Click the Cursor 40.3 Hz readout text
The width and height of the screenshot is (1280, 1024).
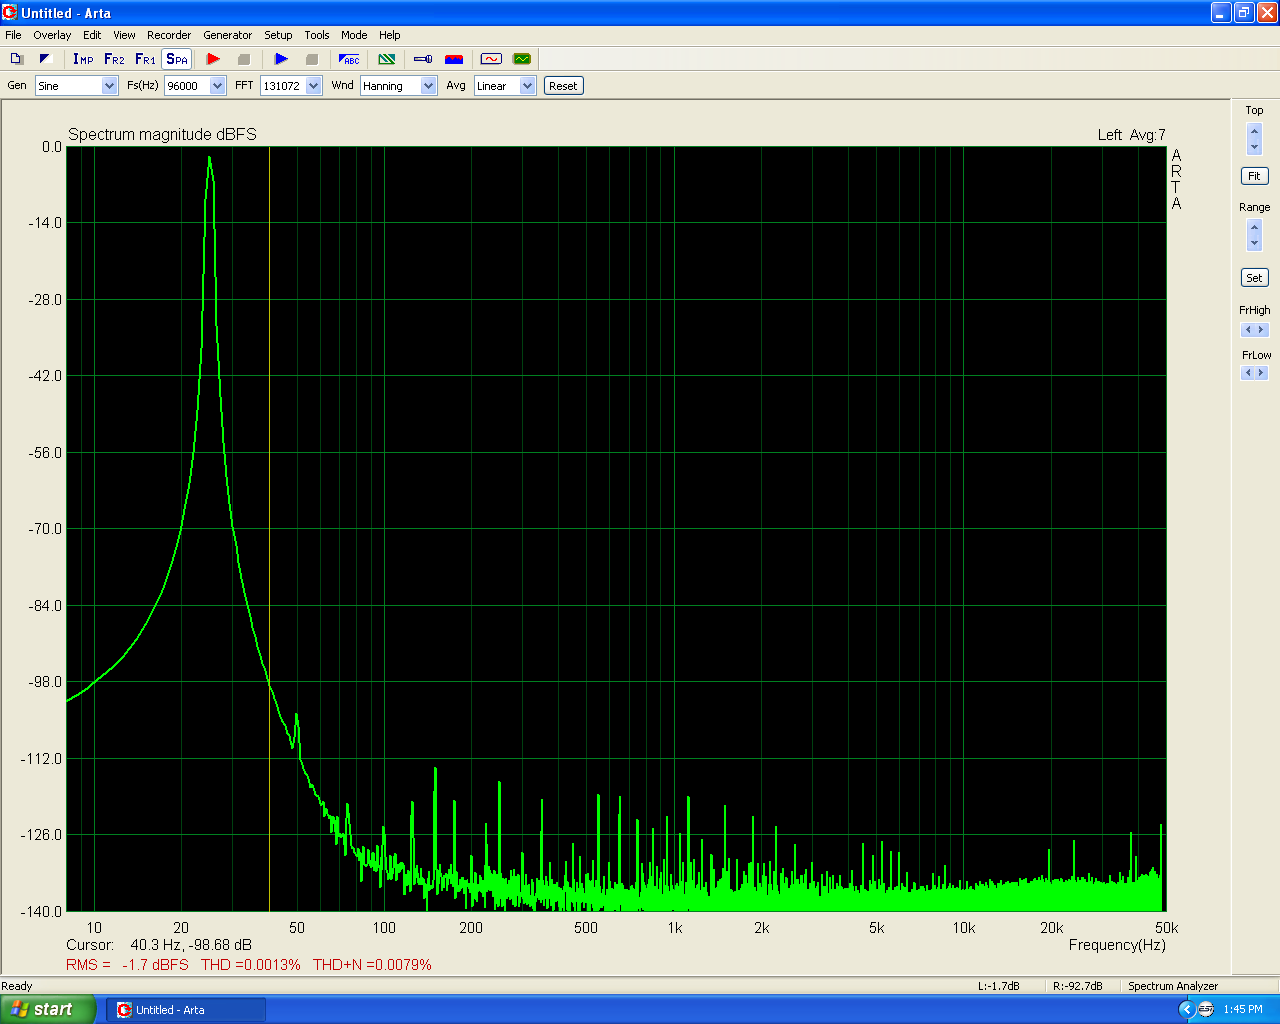[x=159, y=945]
